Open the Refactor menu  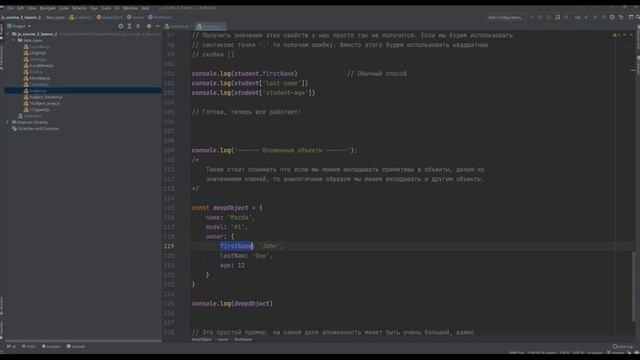tap(79, 8)
